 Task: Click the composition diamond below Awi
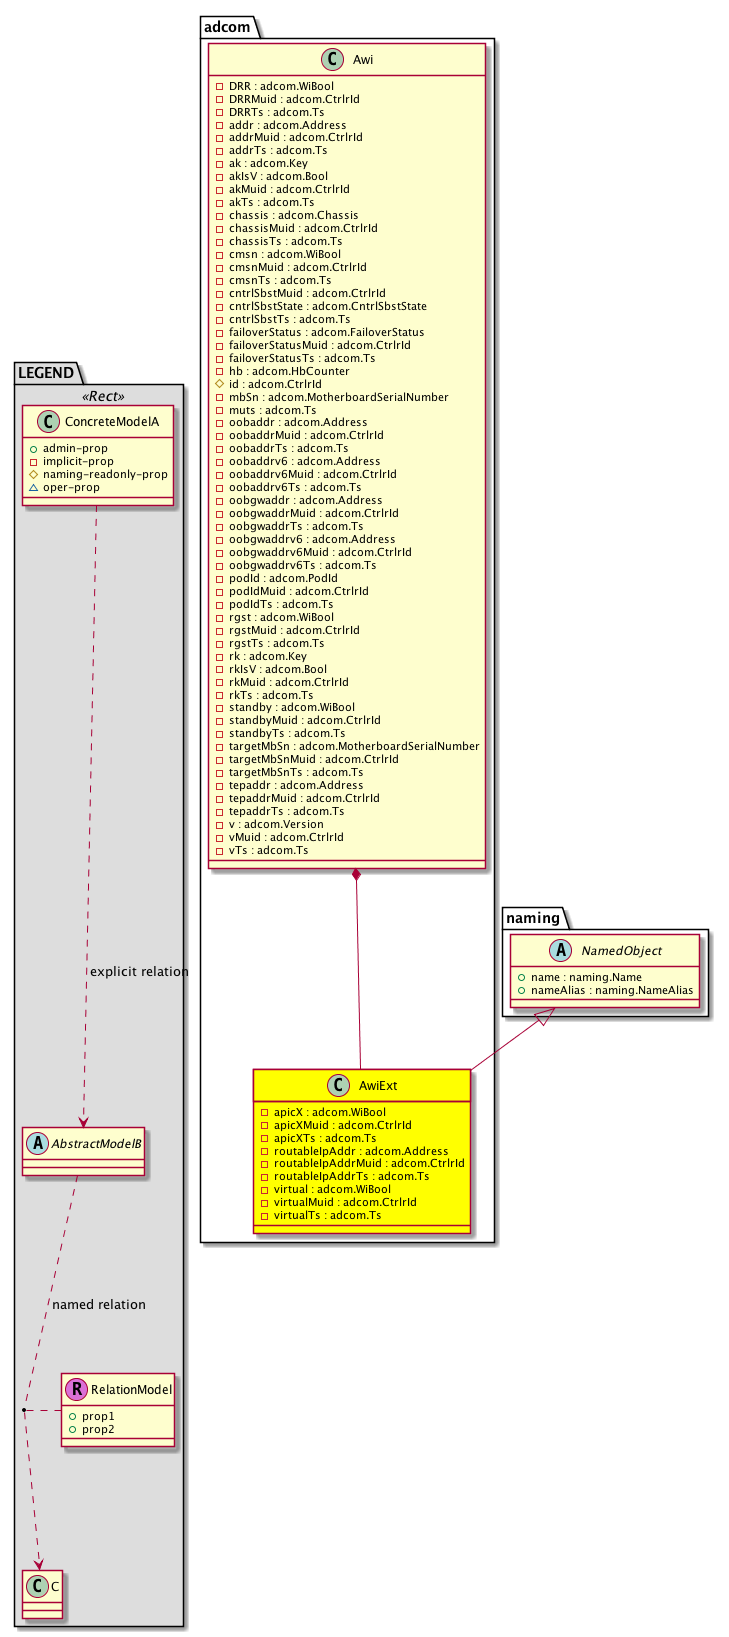(355, 877)
